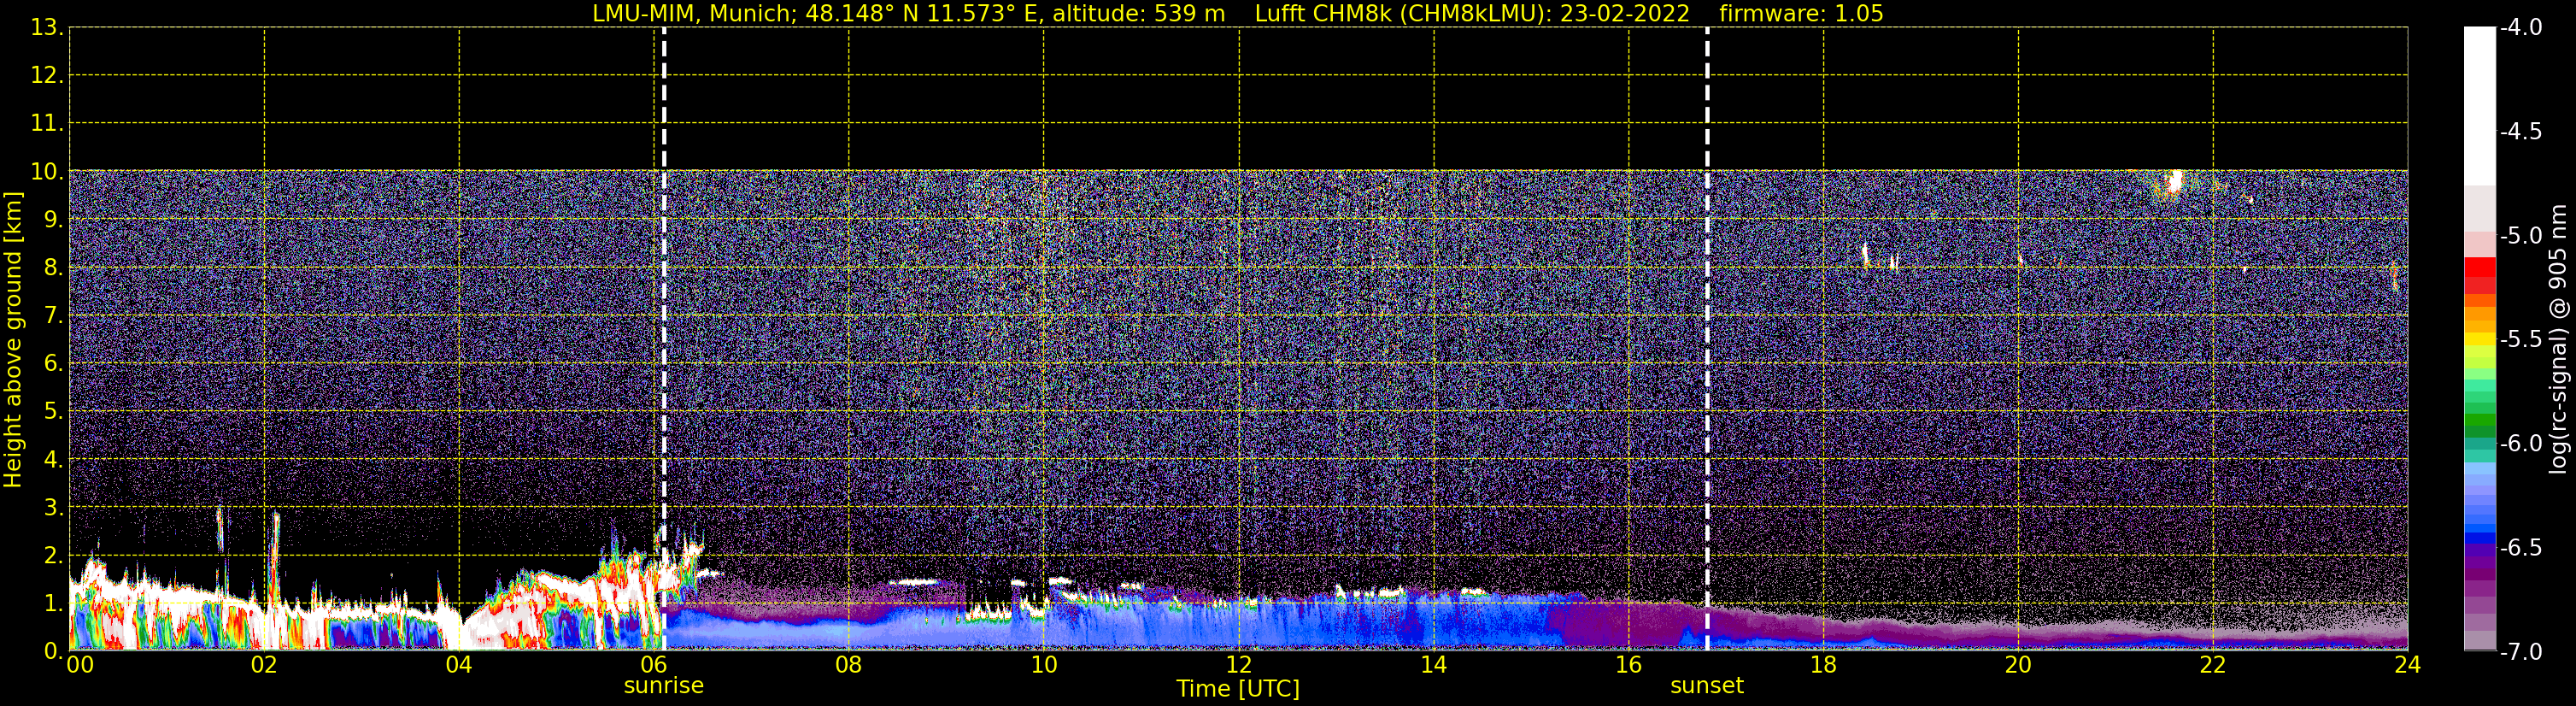Screen dimensions: 2576x706
Task: Click the colorbar tick label "-5.0"
Action: tap(2520, 236)
